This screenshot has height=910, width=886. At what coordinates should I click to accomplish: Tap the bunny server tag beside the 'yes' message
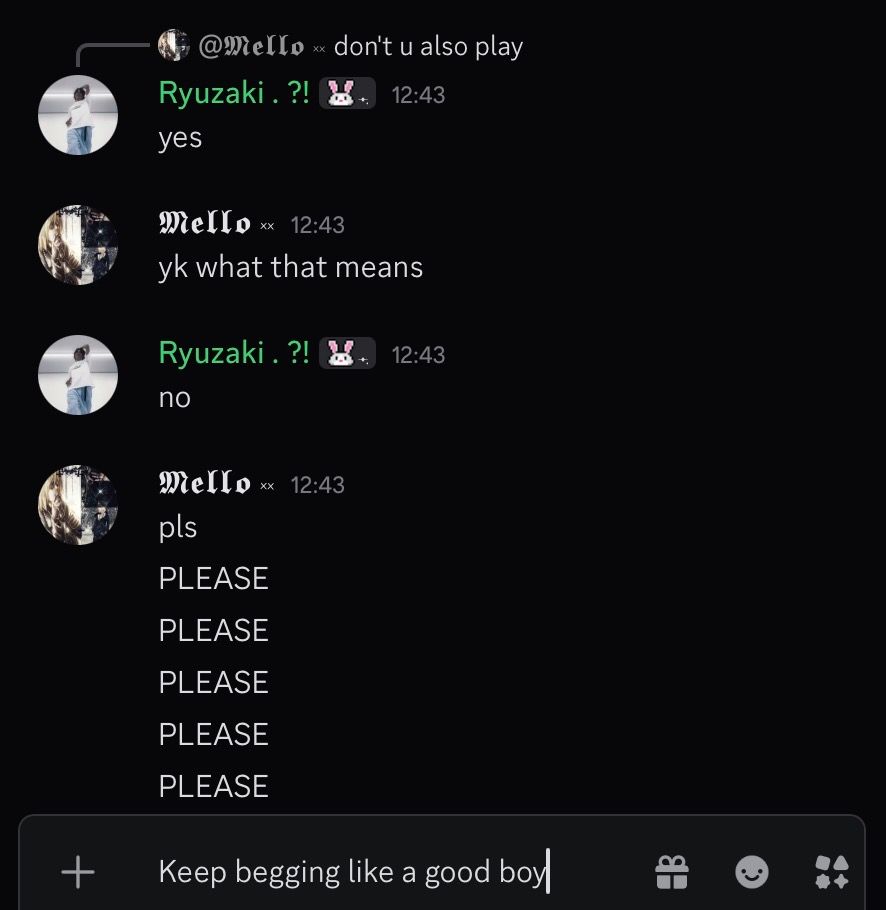[x=347, y=94]
